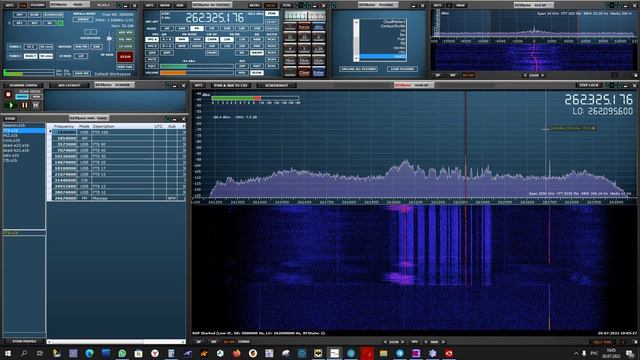
Task: Increase RBW with right arrow in Main SP
Action: (443, 342)
